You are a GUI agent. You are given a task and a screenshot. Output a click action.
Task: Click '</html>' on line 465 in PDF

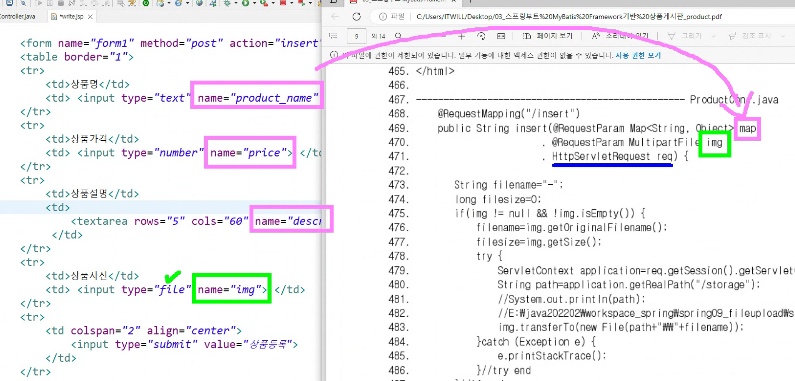tap(435, 71)
